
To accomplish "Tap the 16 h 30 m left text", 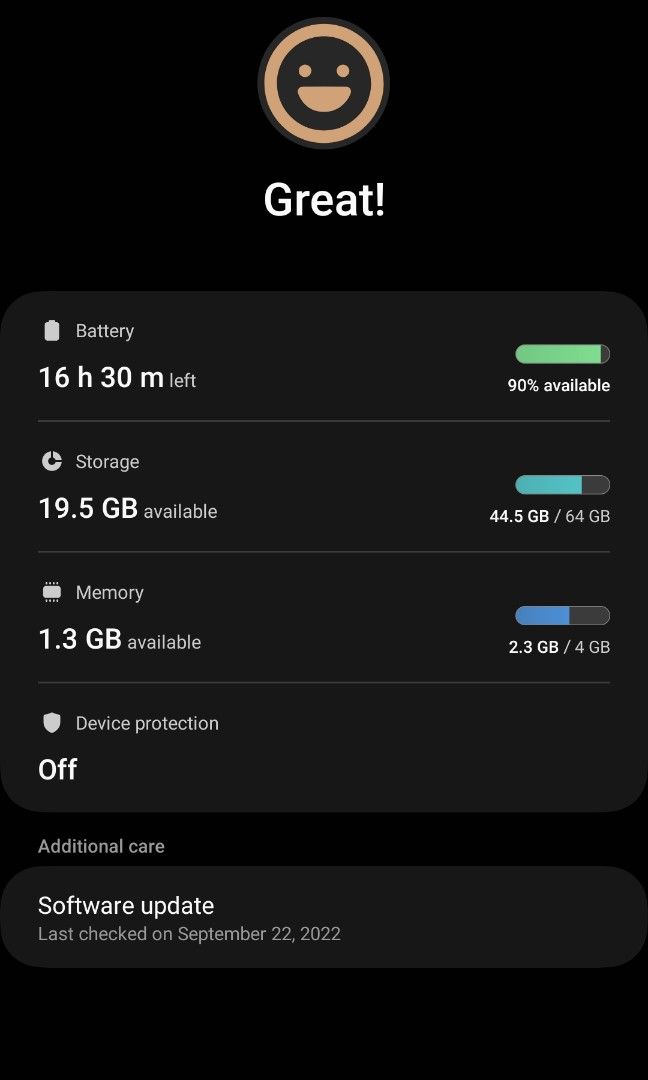I will click(117, 378).
